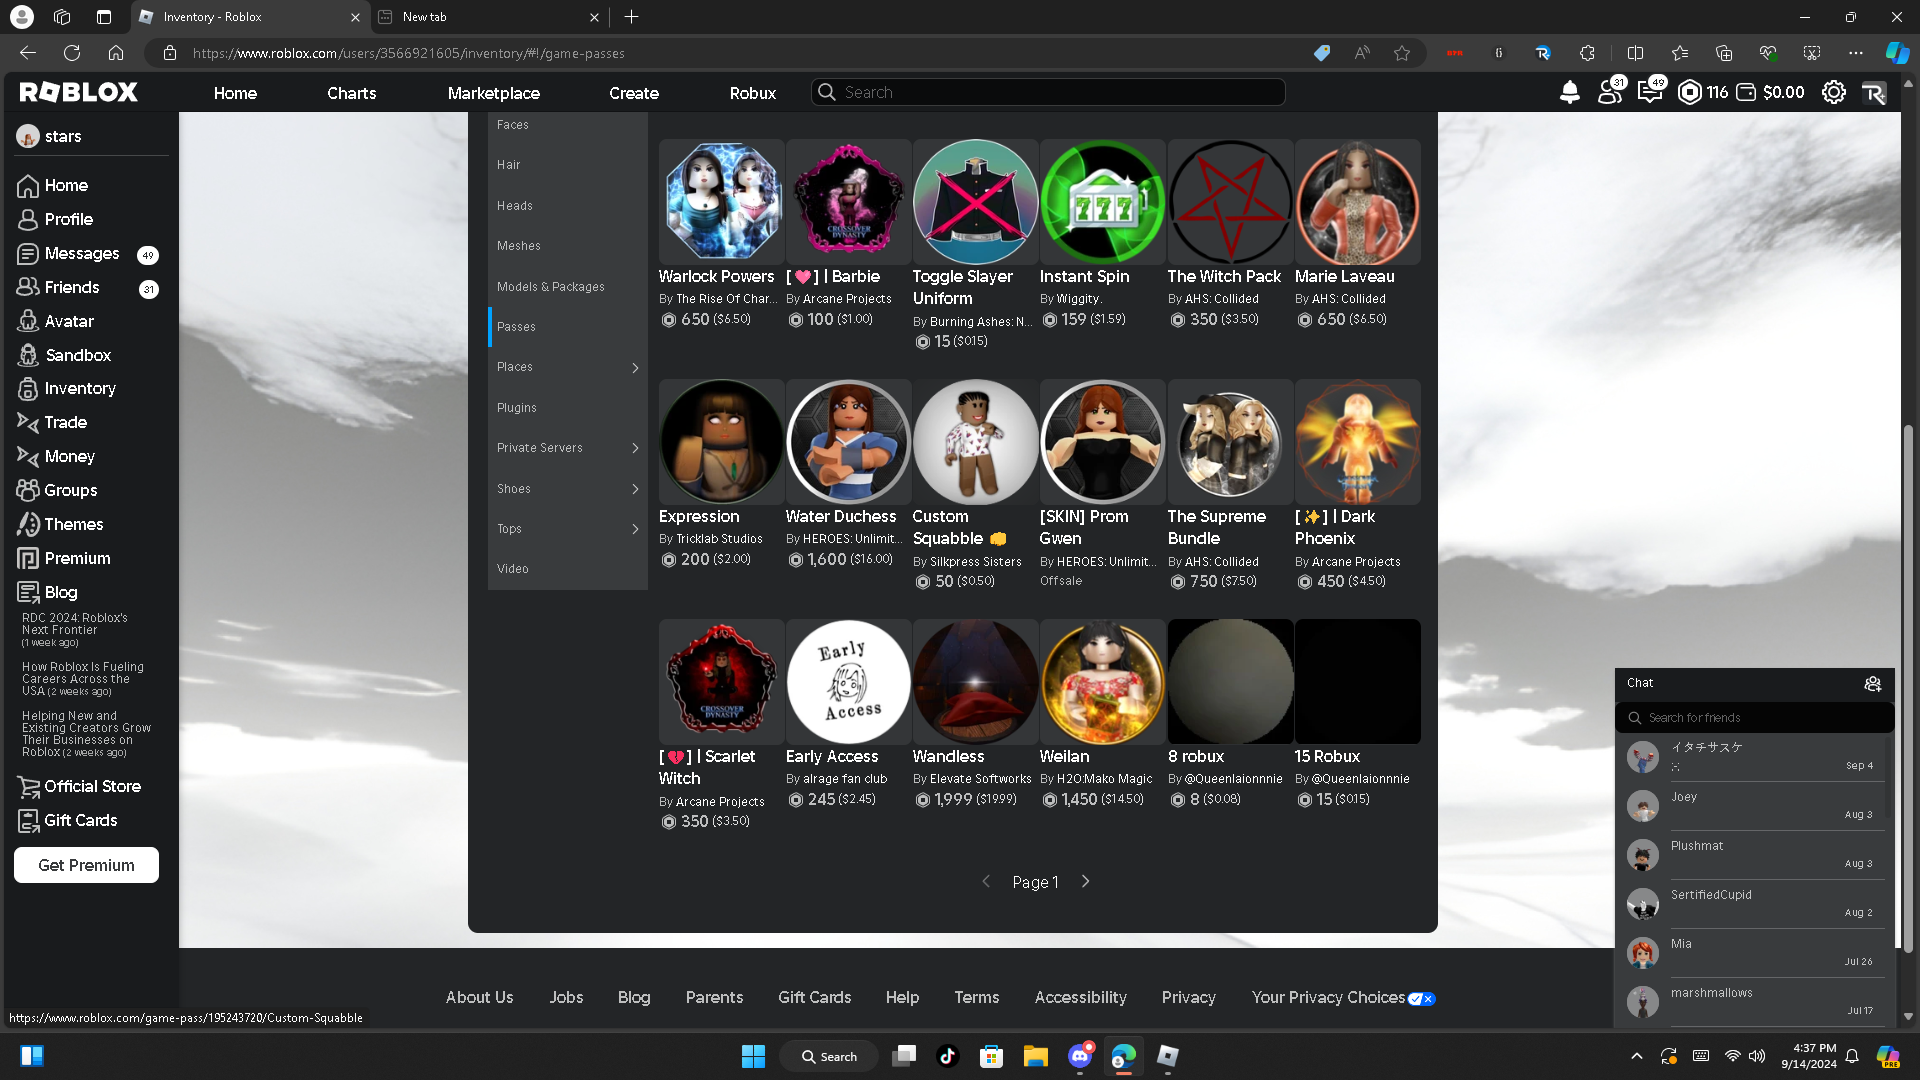The width and height of the screenshot is (1920, 1080).
Task: Click the Robux balance icon
Action: click(x=1689, y=92)
